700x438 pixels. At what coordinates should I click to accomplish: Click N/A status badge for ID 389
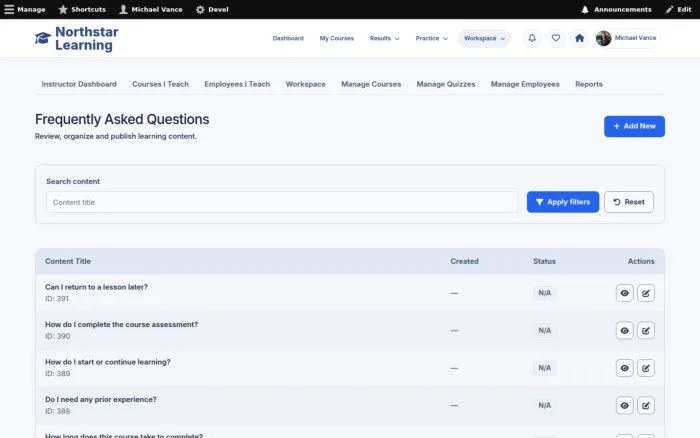(x=544, y=368)
